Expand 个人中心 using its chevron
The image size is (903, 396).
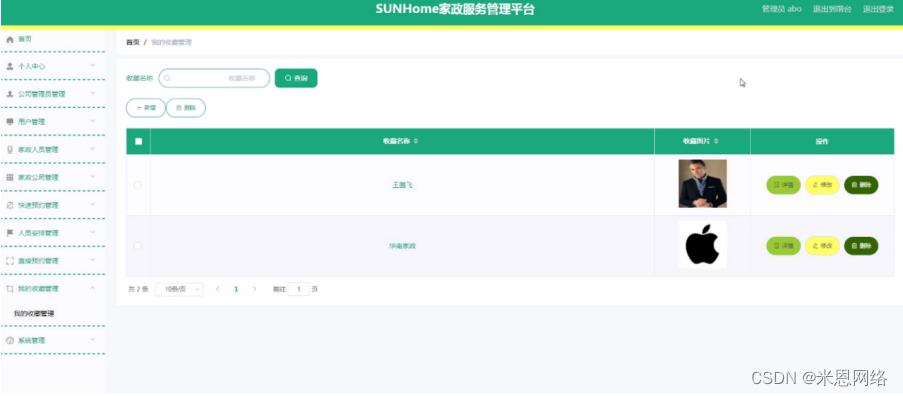point(92,66)
